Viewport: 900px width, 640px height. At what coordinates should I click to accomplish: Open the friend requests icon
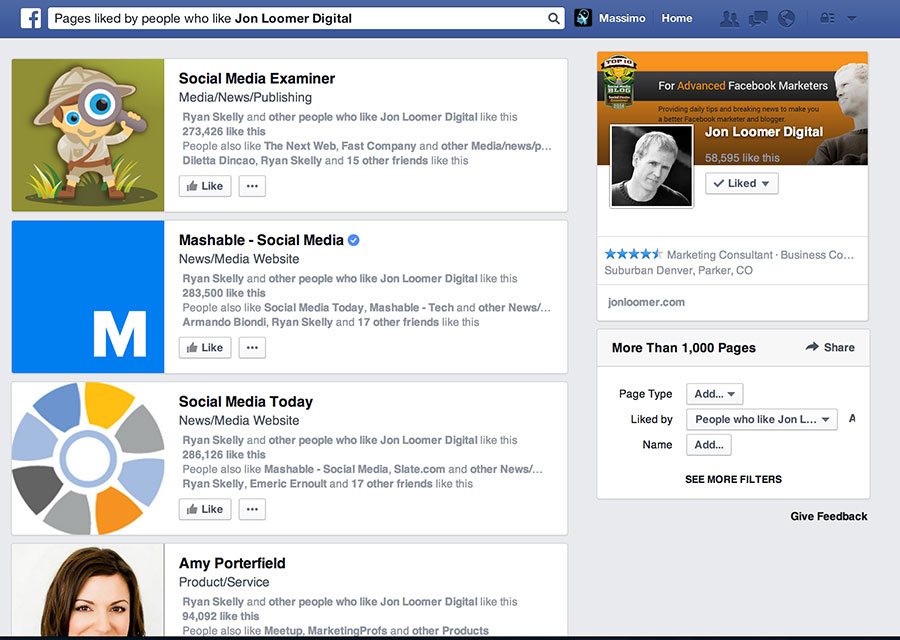point(730,18)
